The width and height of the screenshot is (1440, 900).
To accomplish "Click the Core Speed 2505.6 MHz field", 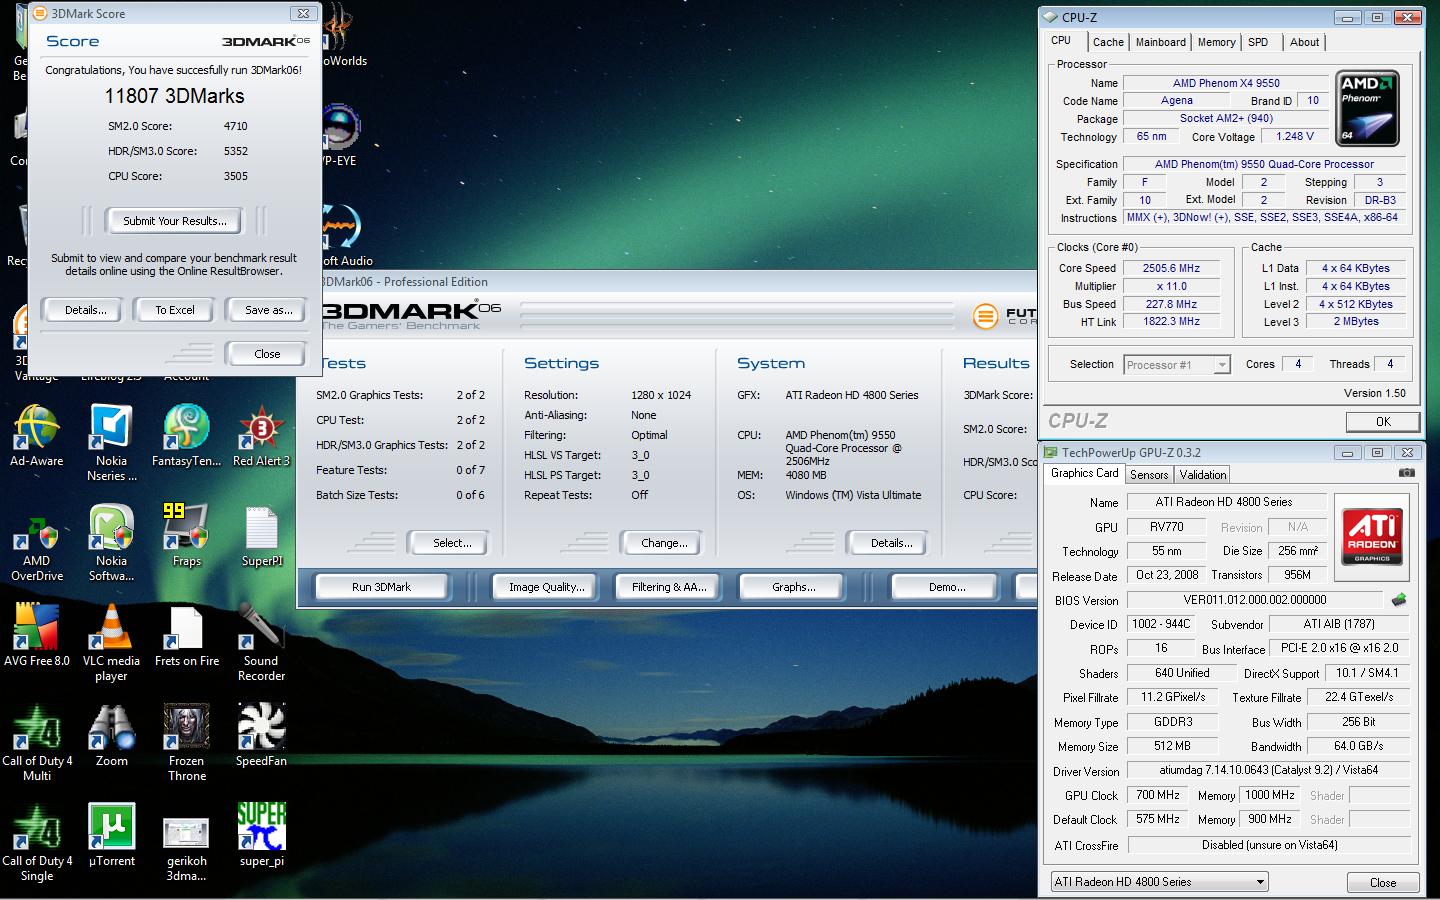I will 1172,268.
